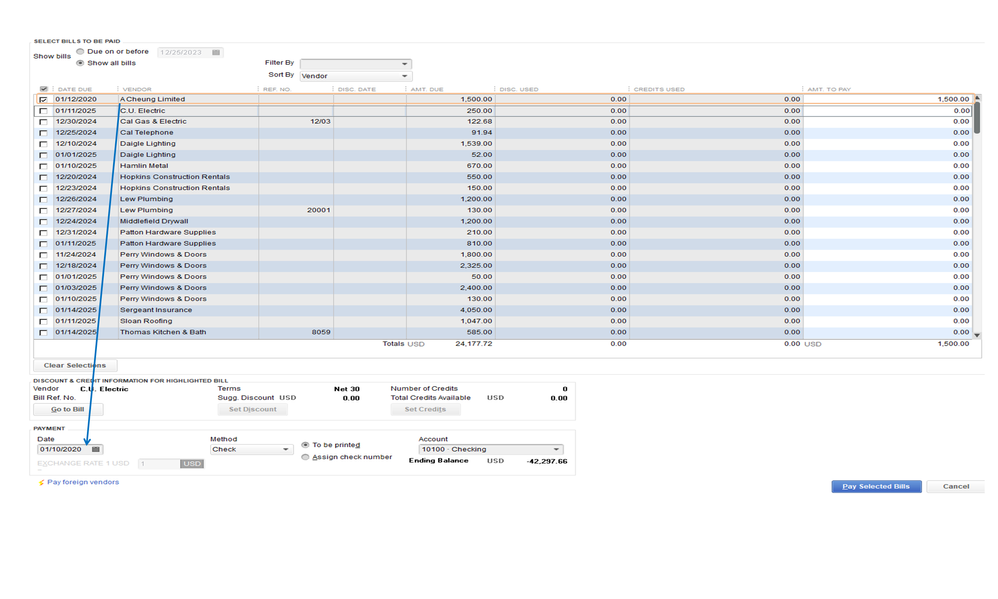The image size is (998, 599).
Task: Uncheck the A Cheung Limited bill
Action: click(x=43, y=100)
